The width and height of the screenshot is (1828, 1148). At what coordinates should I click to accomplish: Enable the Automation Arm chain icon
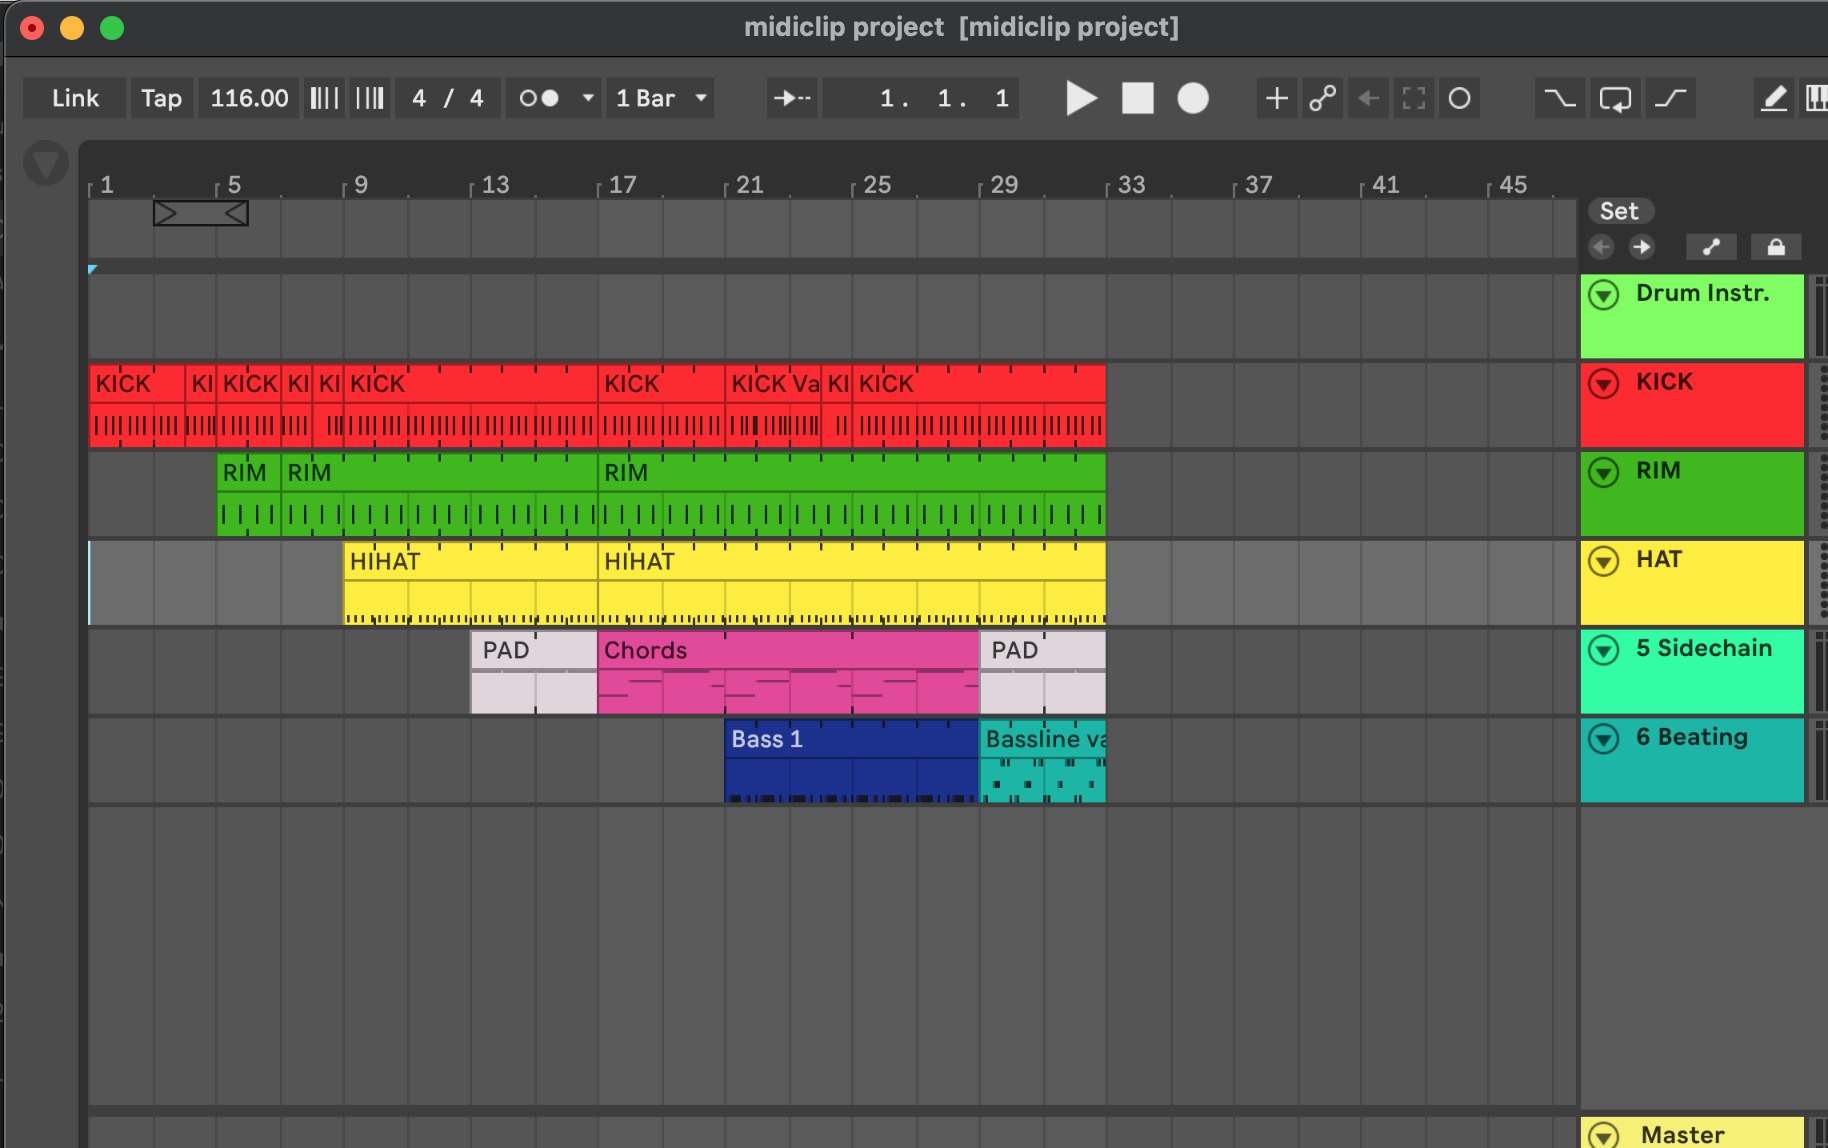[x=1322, y=98]
